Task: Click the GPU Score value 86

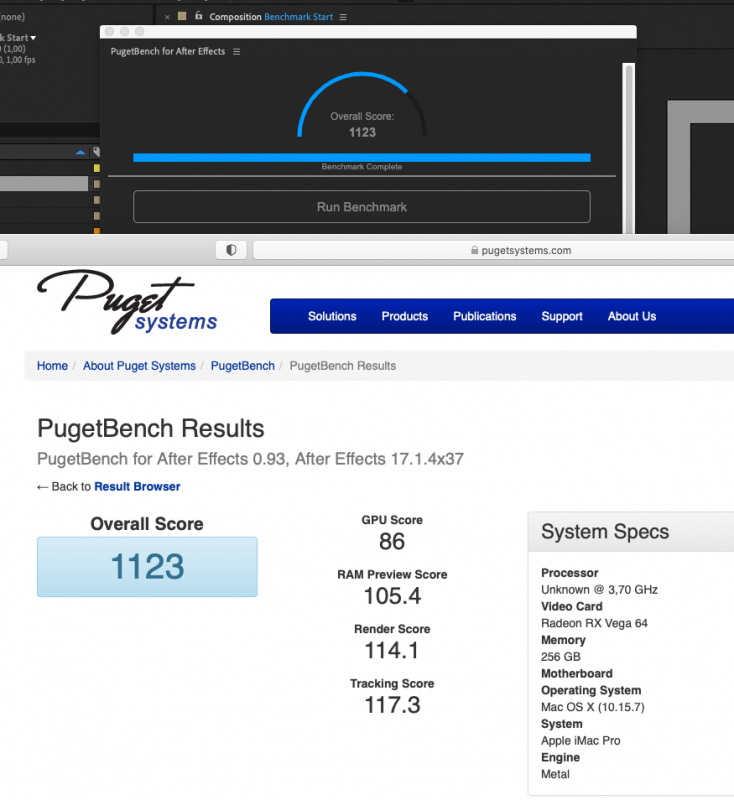Action: pyautogui.click(x=392, y=541)
